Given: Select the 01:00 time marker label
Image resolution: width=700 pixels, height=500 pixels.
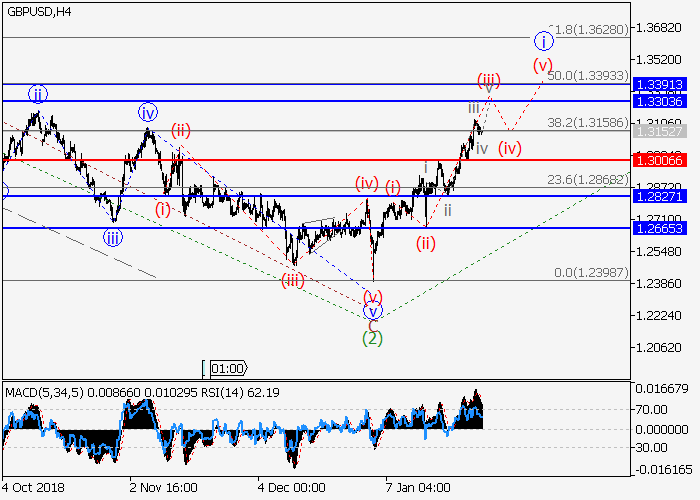Looking at the screenshot, I should (x=227, y=368).
